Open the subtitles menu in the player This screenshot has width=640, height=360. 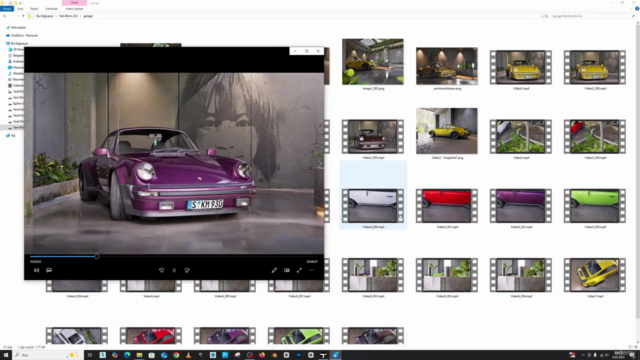point(49,270)
